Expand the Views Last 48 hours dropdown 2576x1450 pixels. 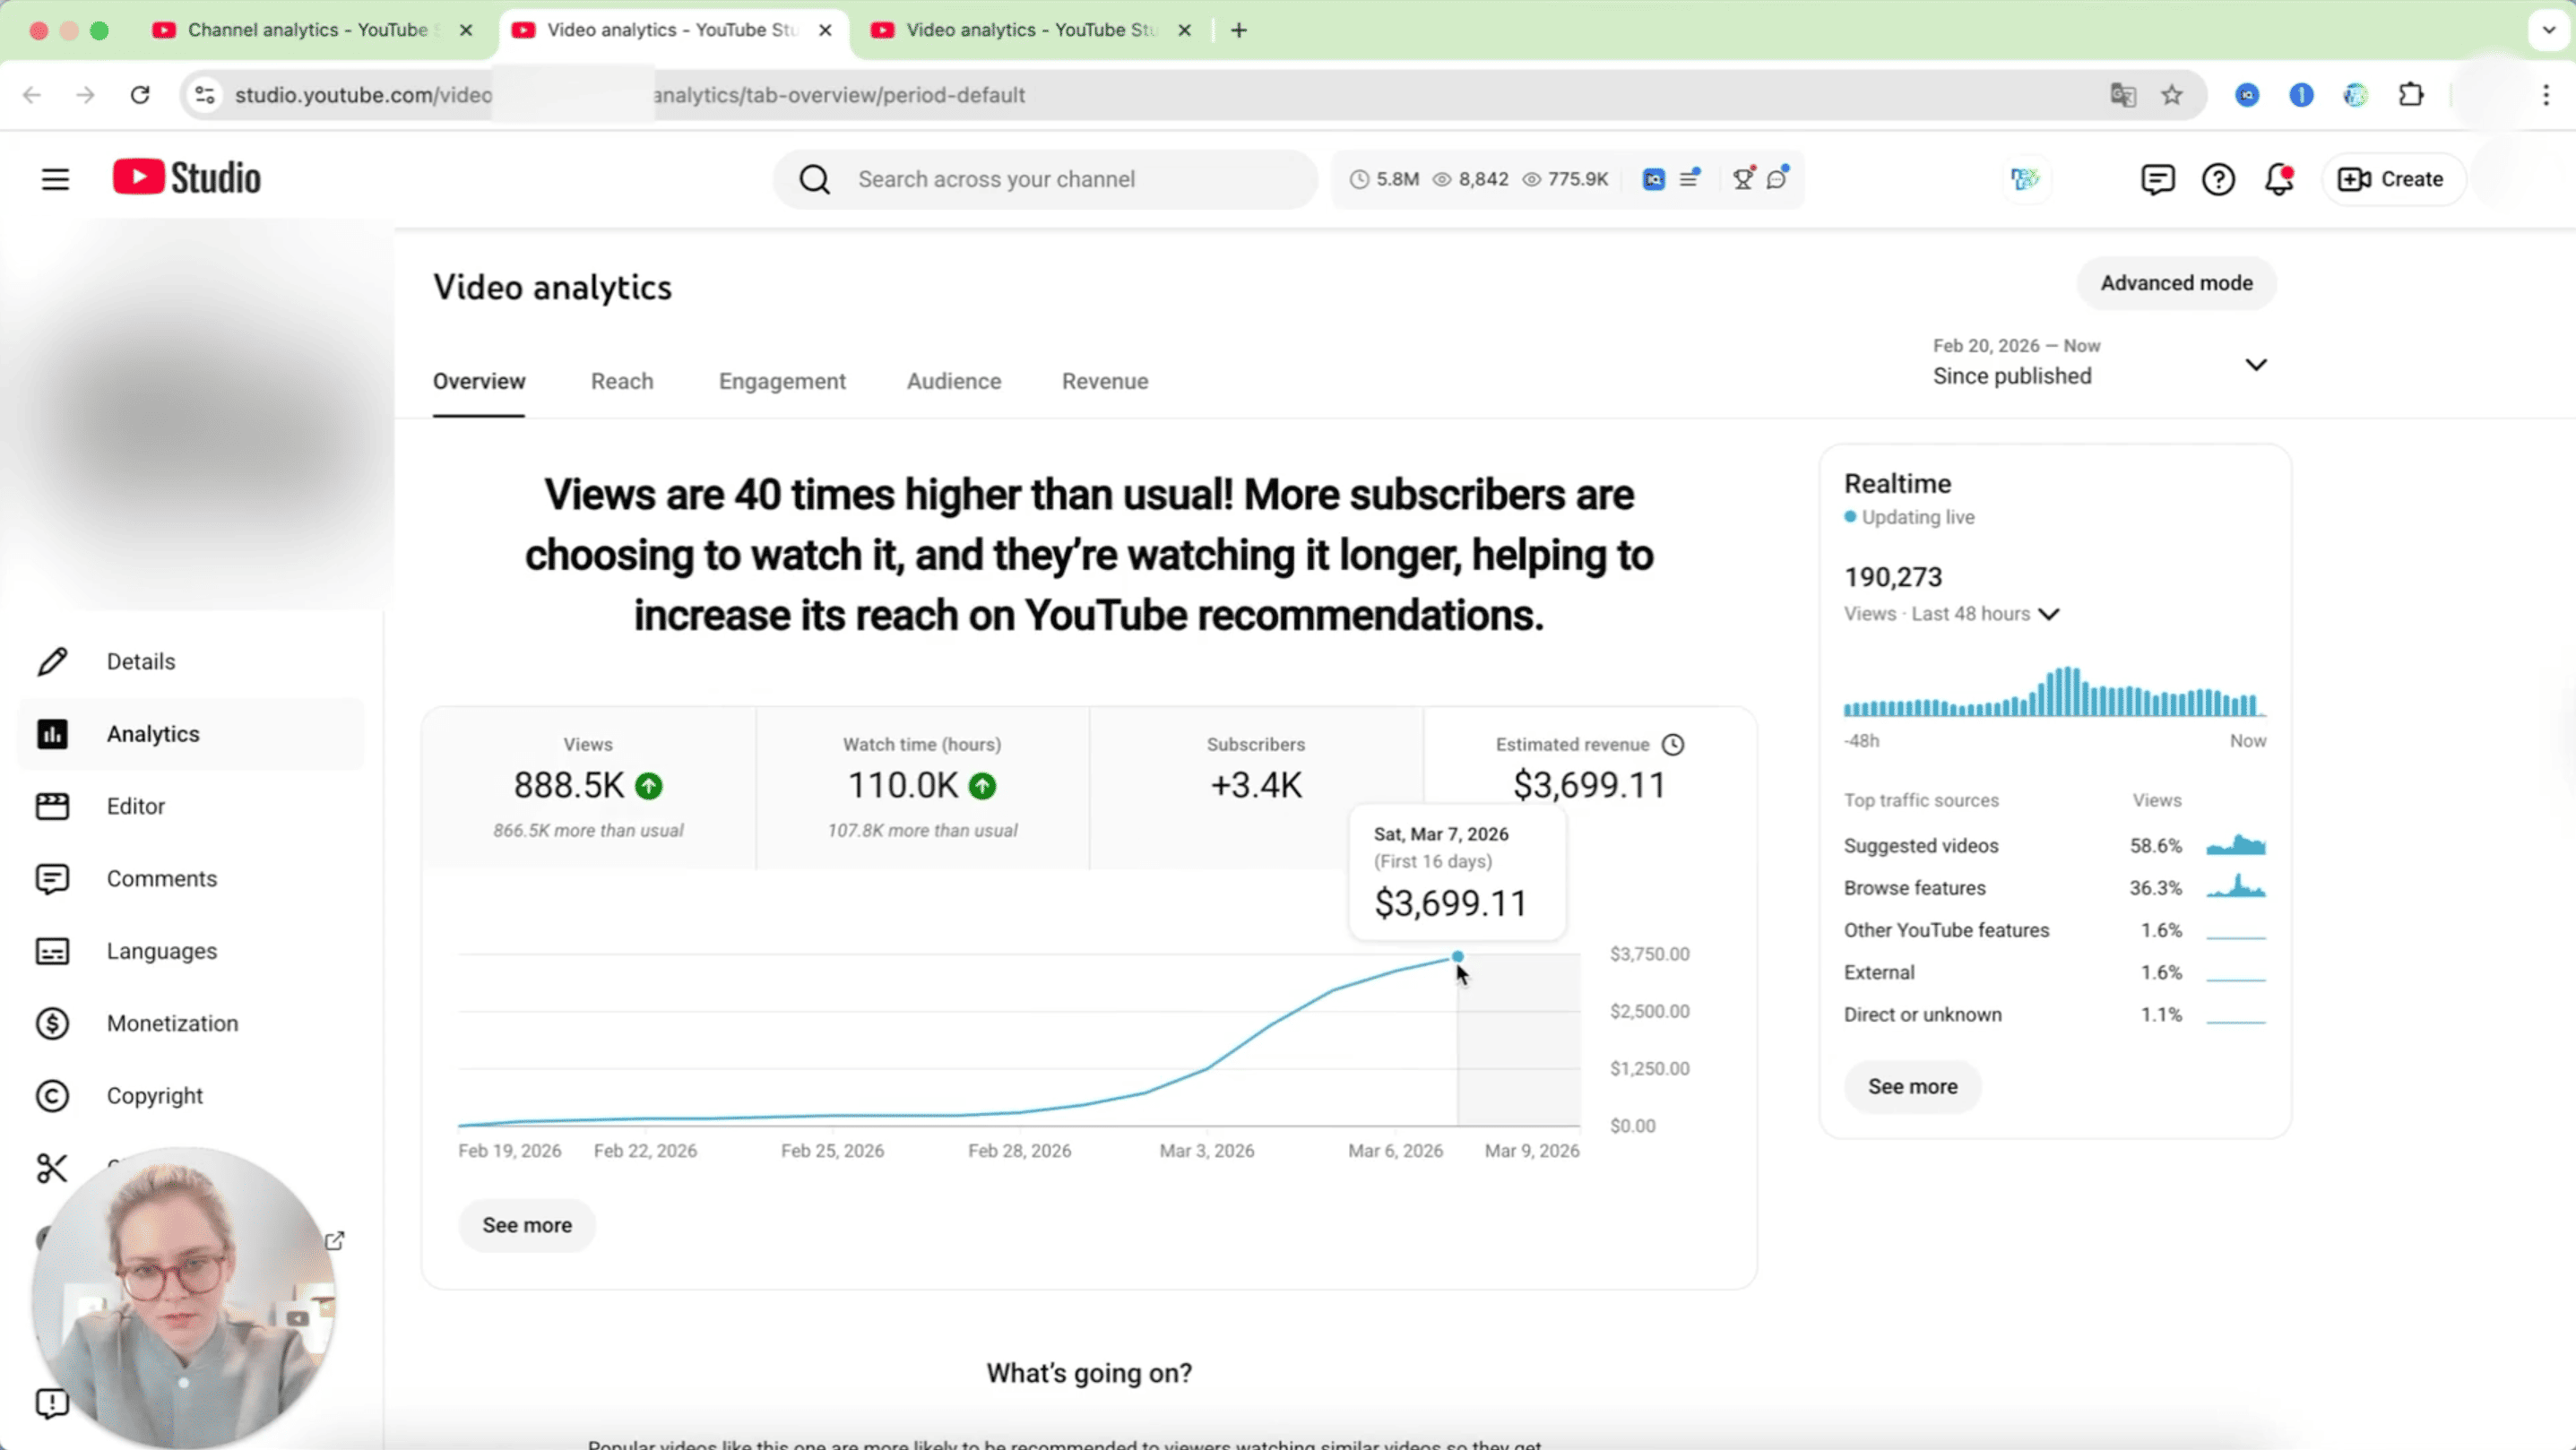coord(2049,614)
